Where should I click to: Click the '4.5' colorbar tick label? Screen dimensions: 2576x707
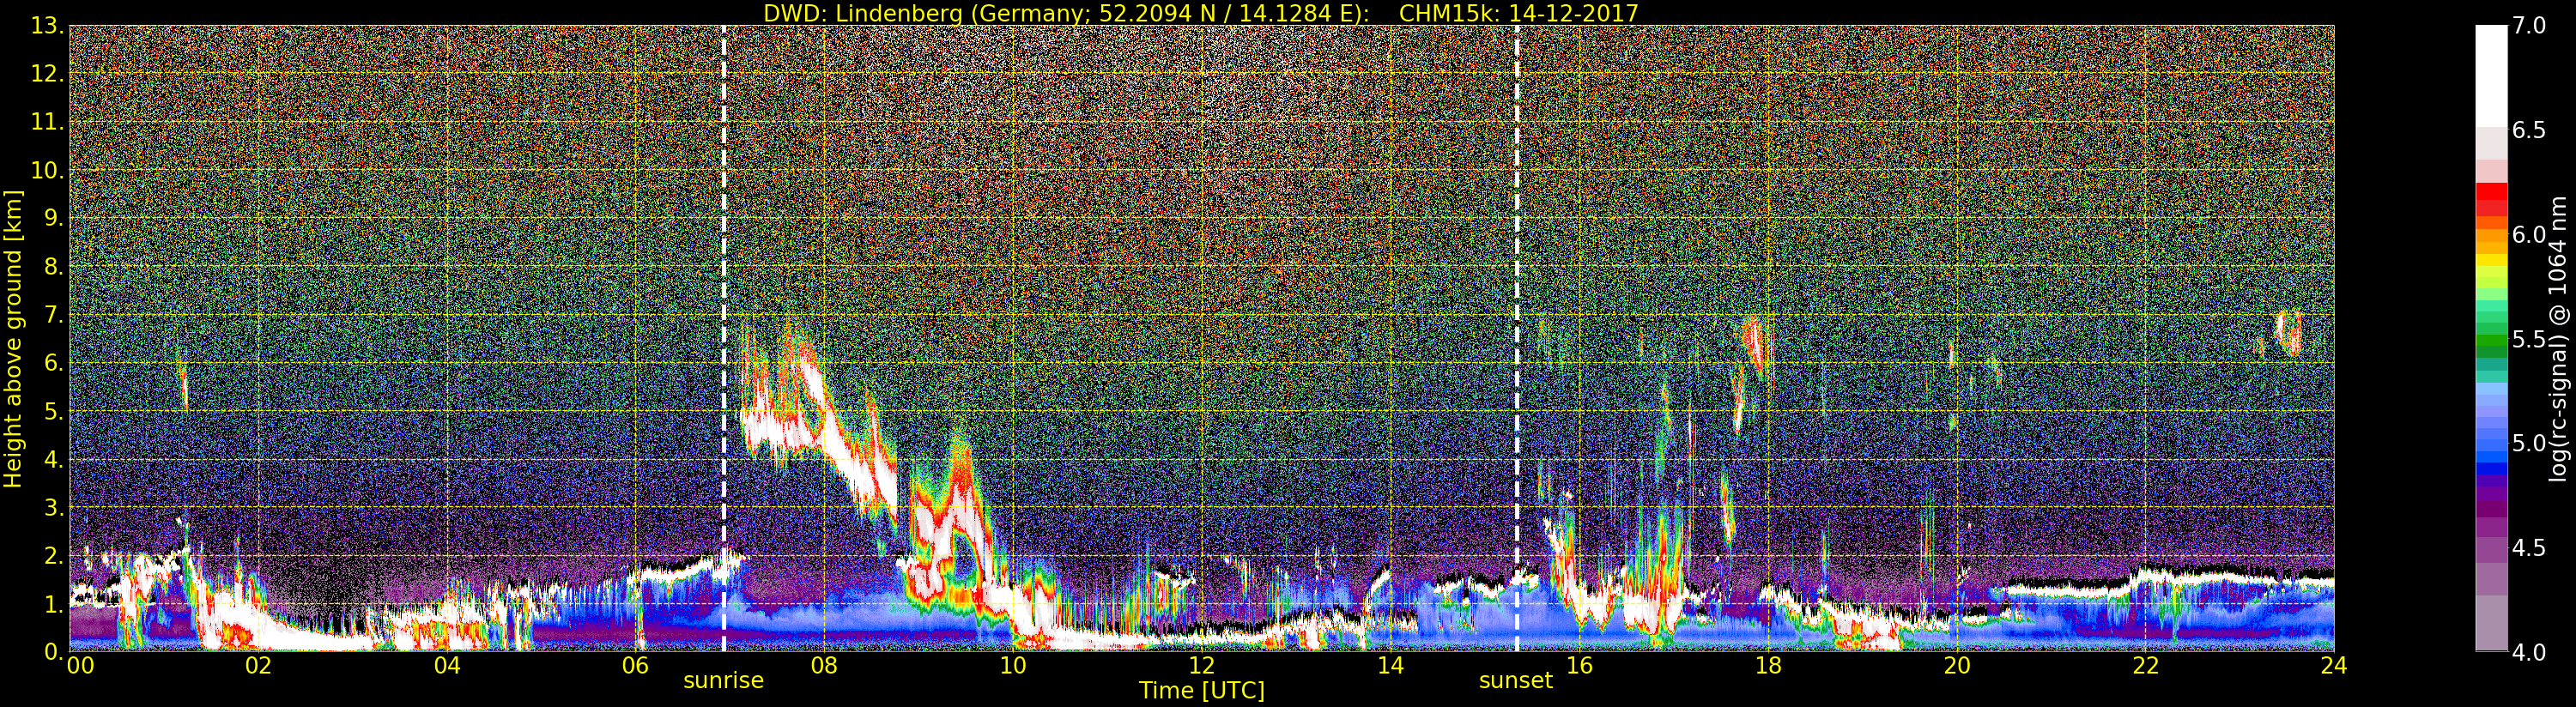pos(2530,548)
